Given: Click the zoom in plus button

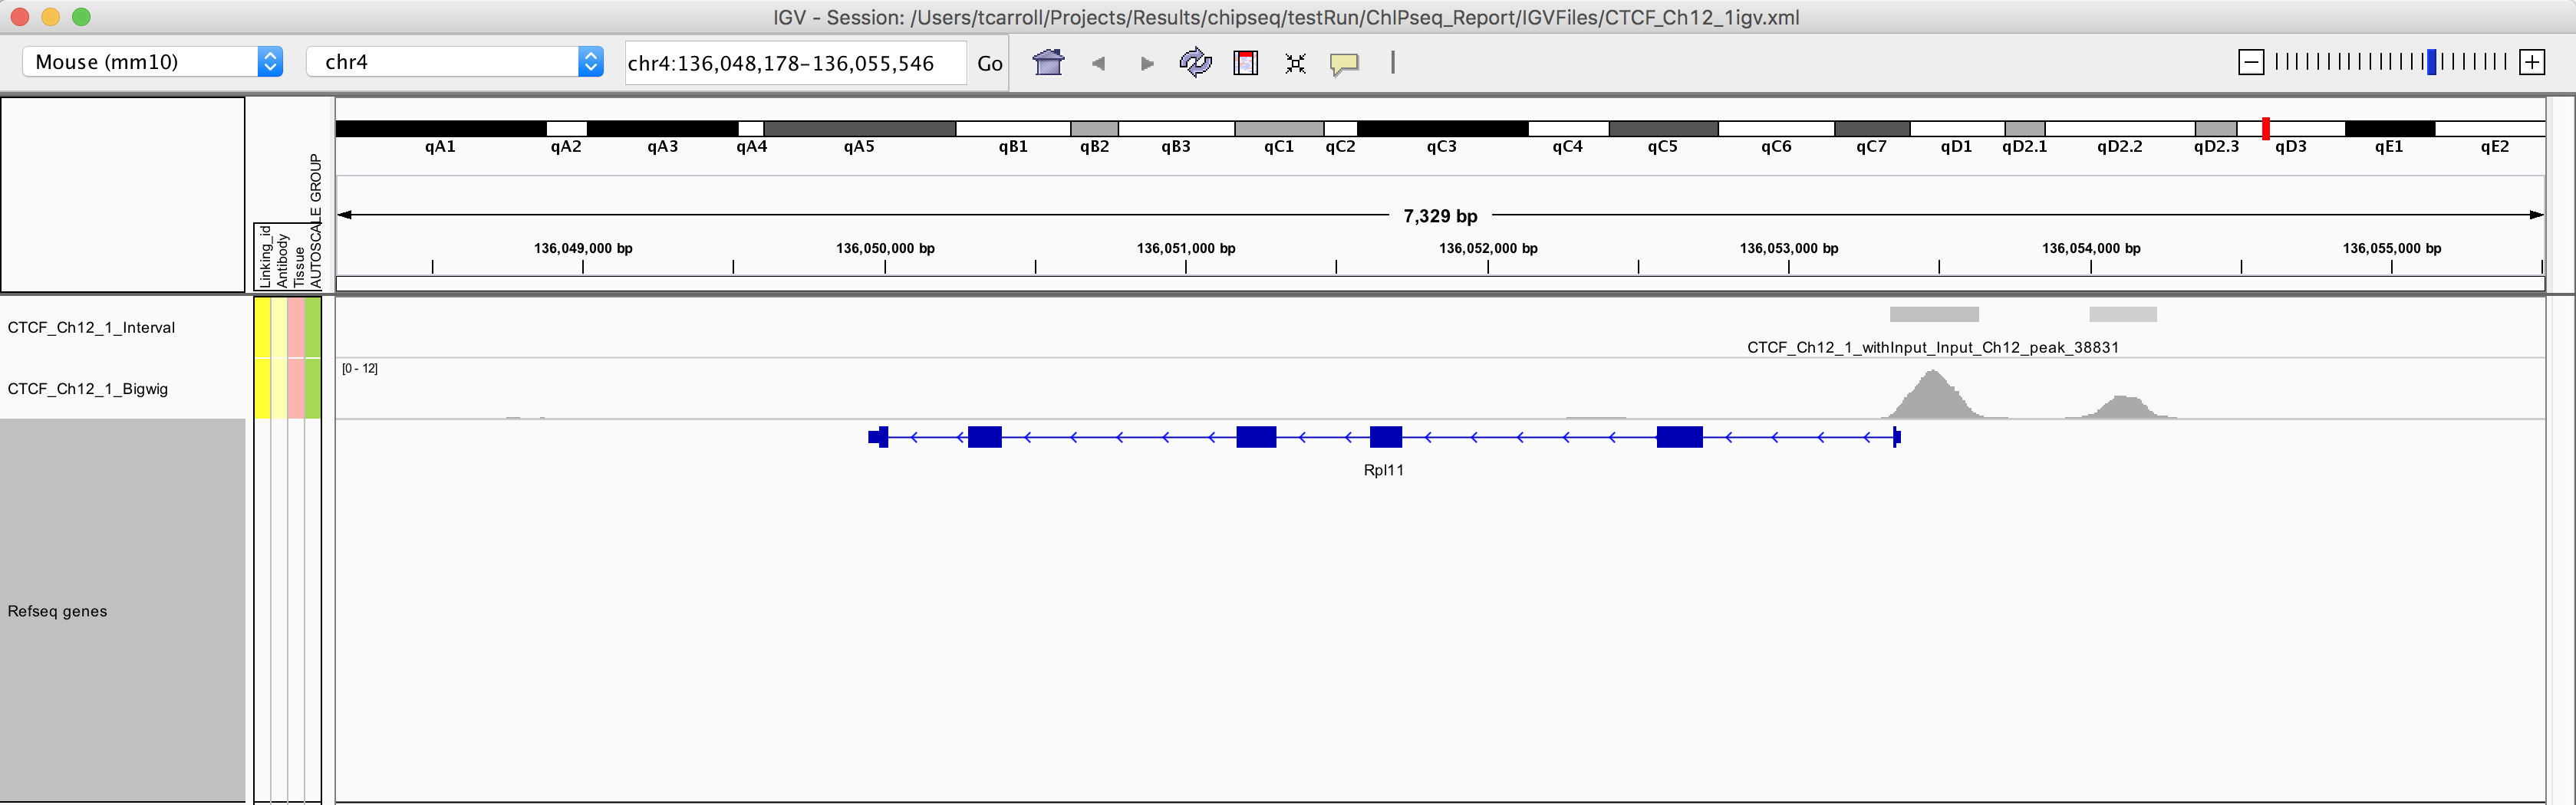Looking at the screenshot, I should point(2531,62).
